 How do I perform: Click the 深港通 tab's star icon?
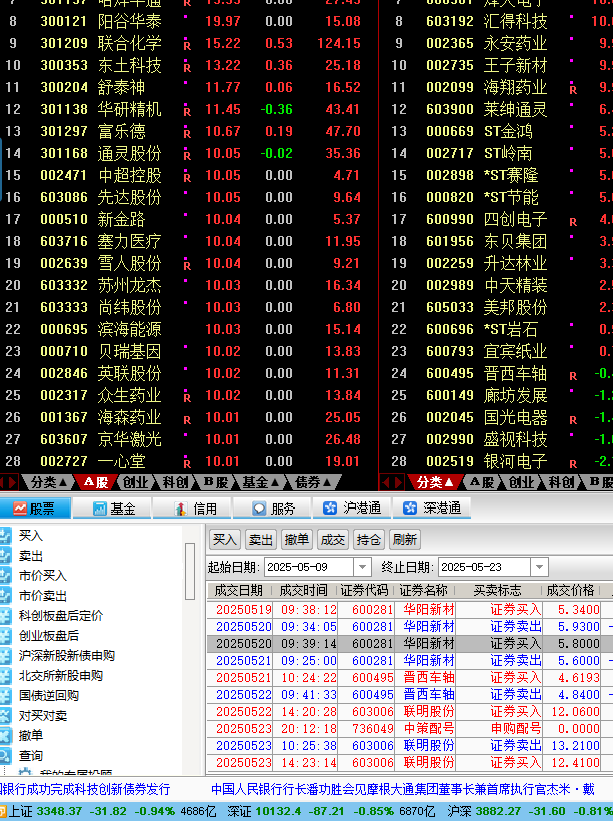[410, 508]
